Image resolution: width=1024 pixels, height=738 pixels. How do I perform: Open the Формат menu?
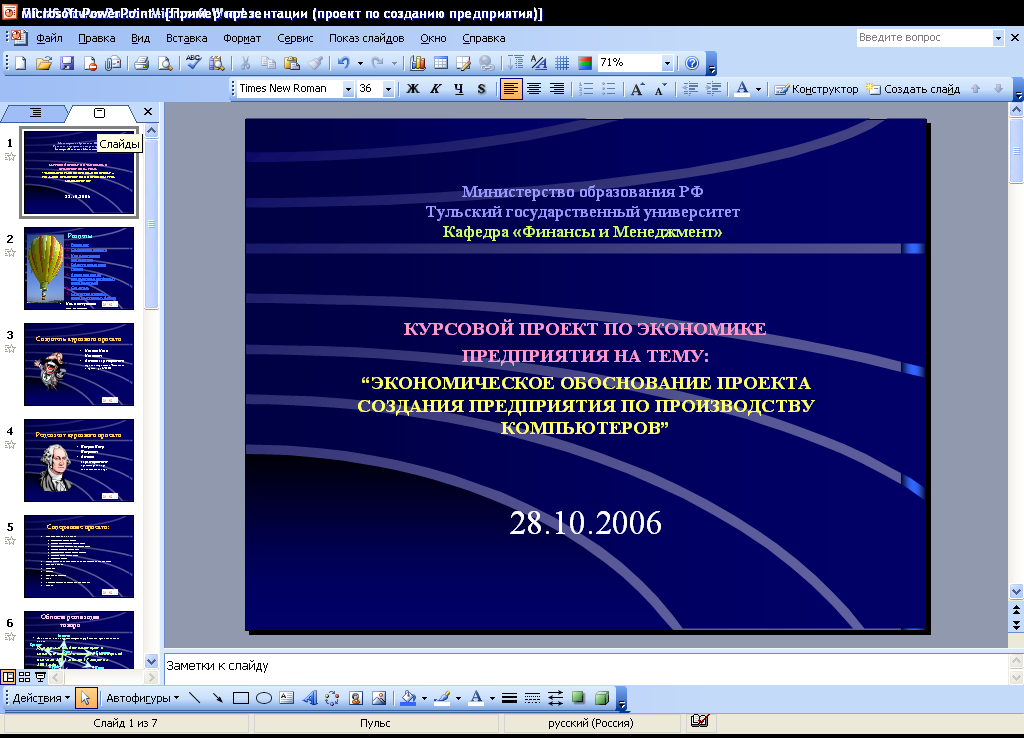coord(242,39)
